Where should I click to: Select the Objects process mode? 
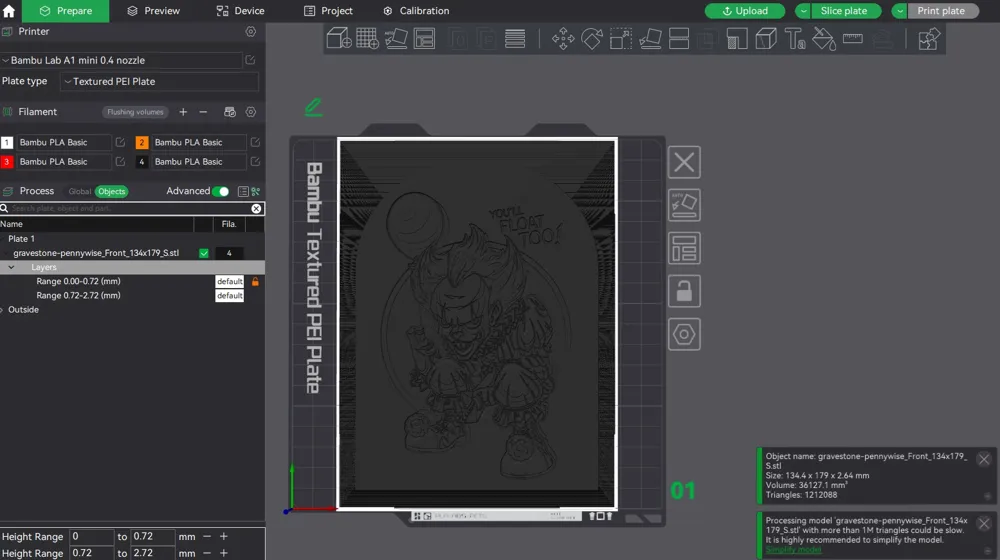click(x=112, y=191)
